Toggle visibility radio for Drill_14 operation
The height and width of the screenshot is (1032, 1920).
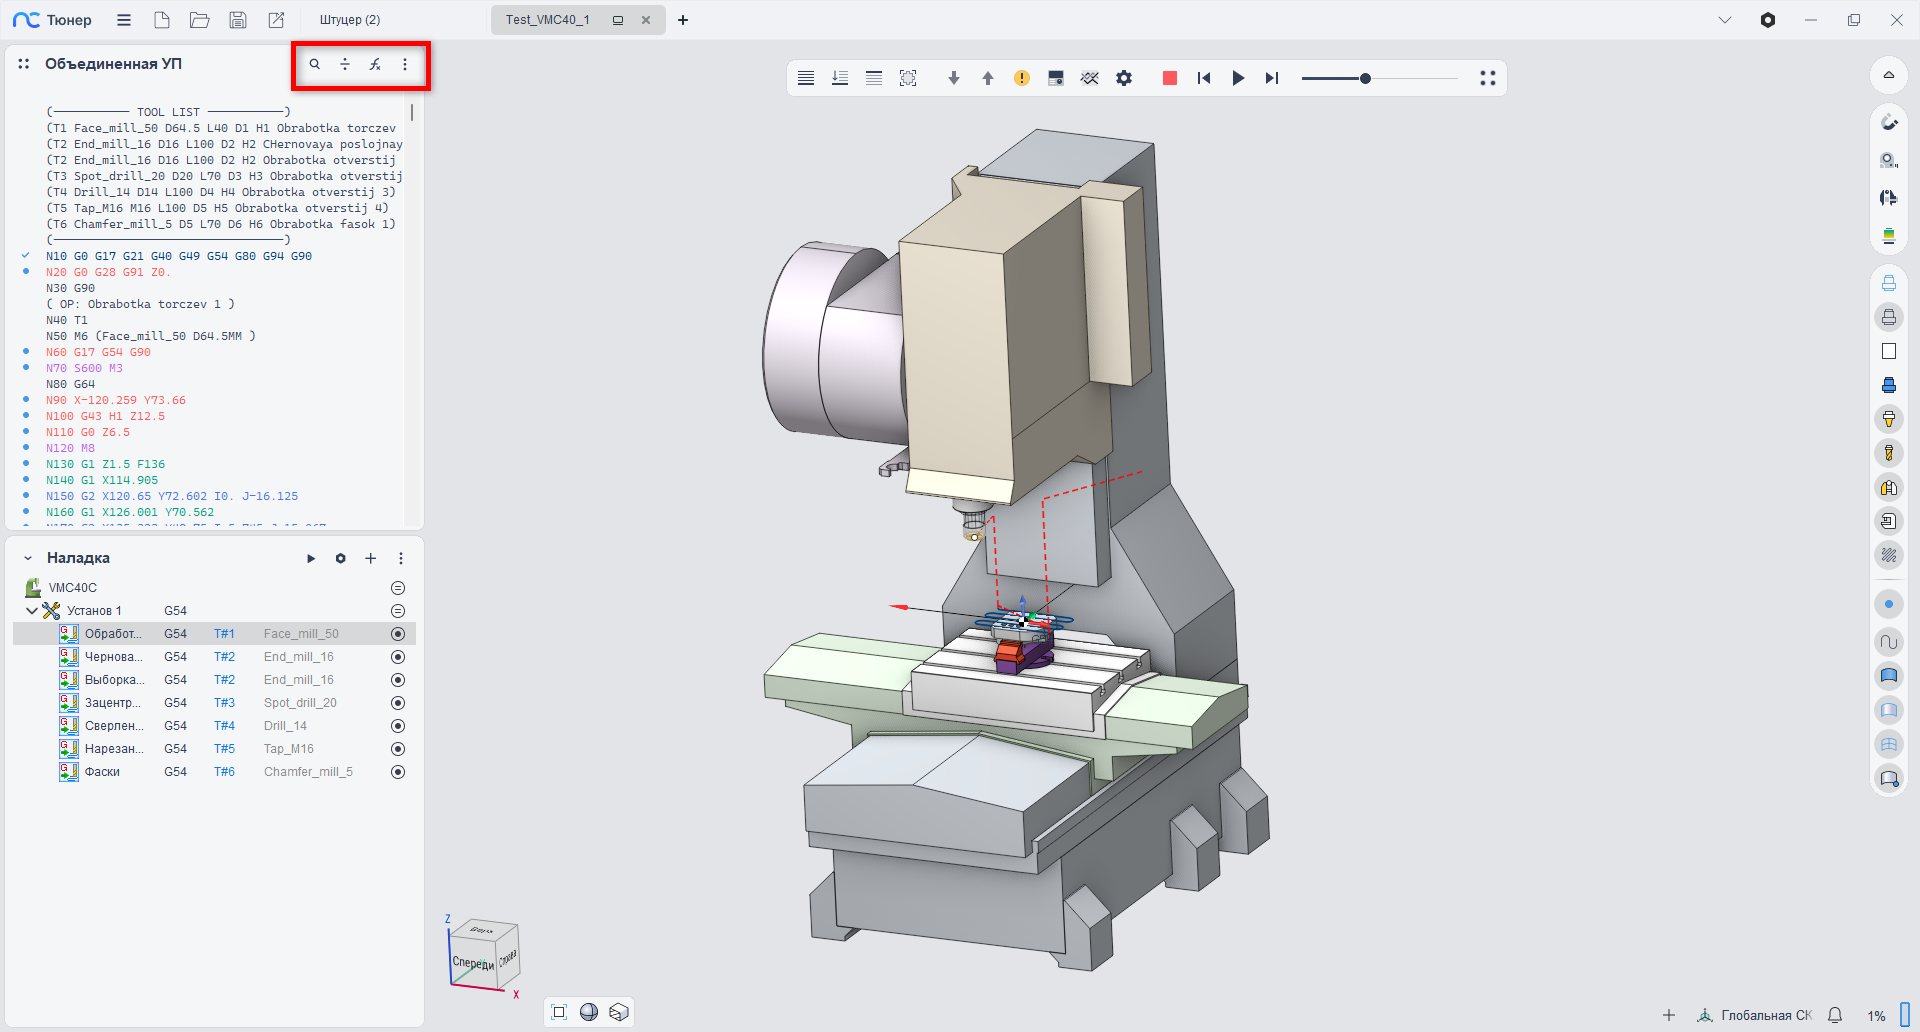(398, 726)
